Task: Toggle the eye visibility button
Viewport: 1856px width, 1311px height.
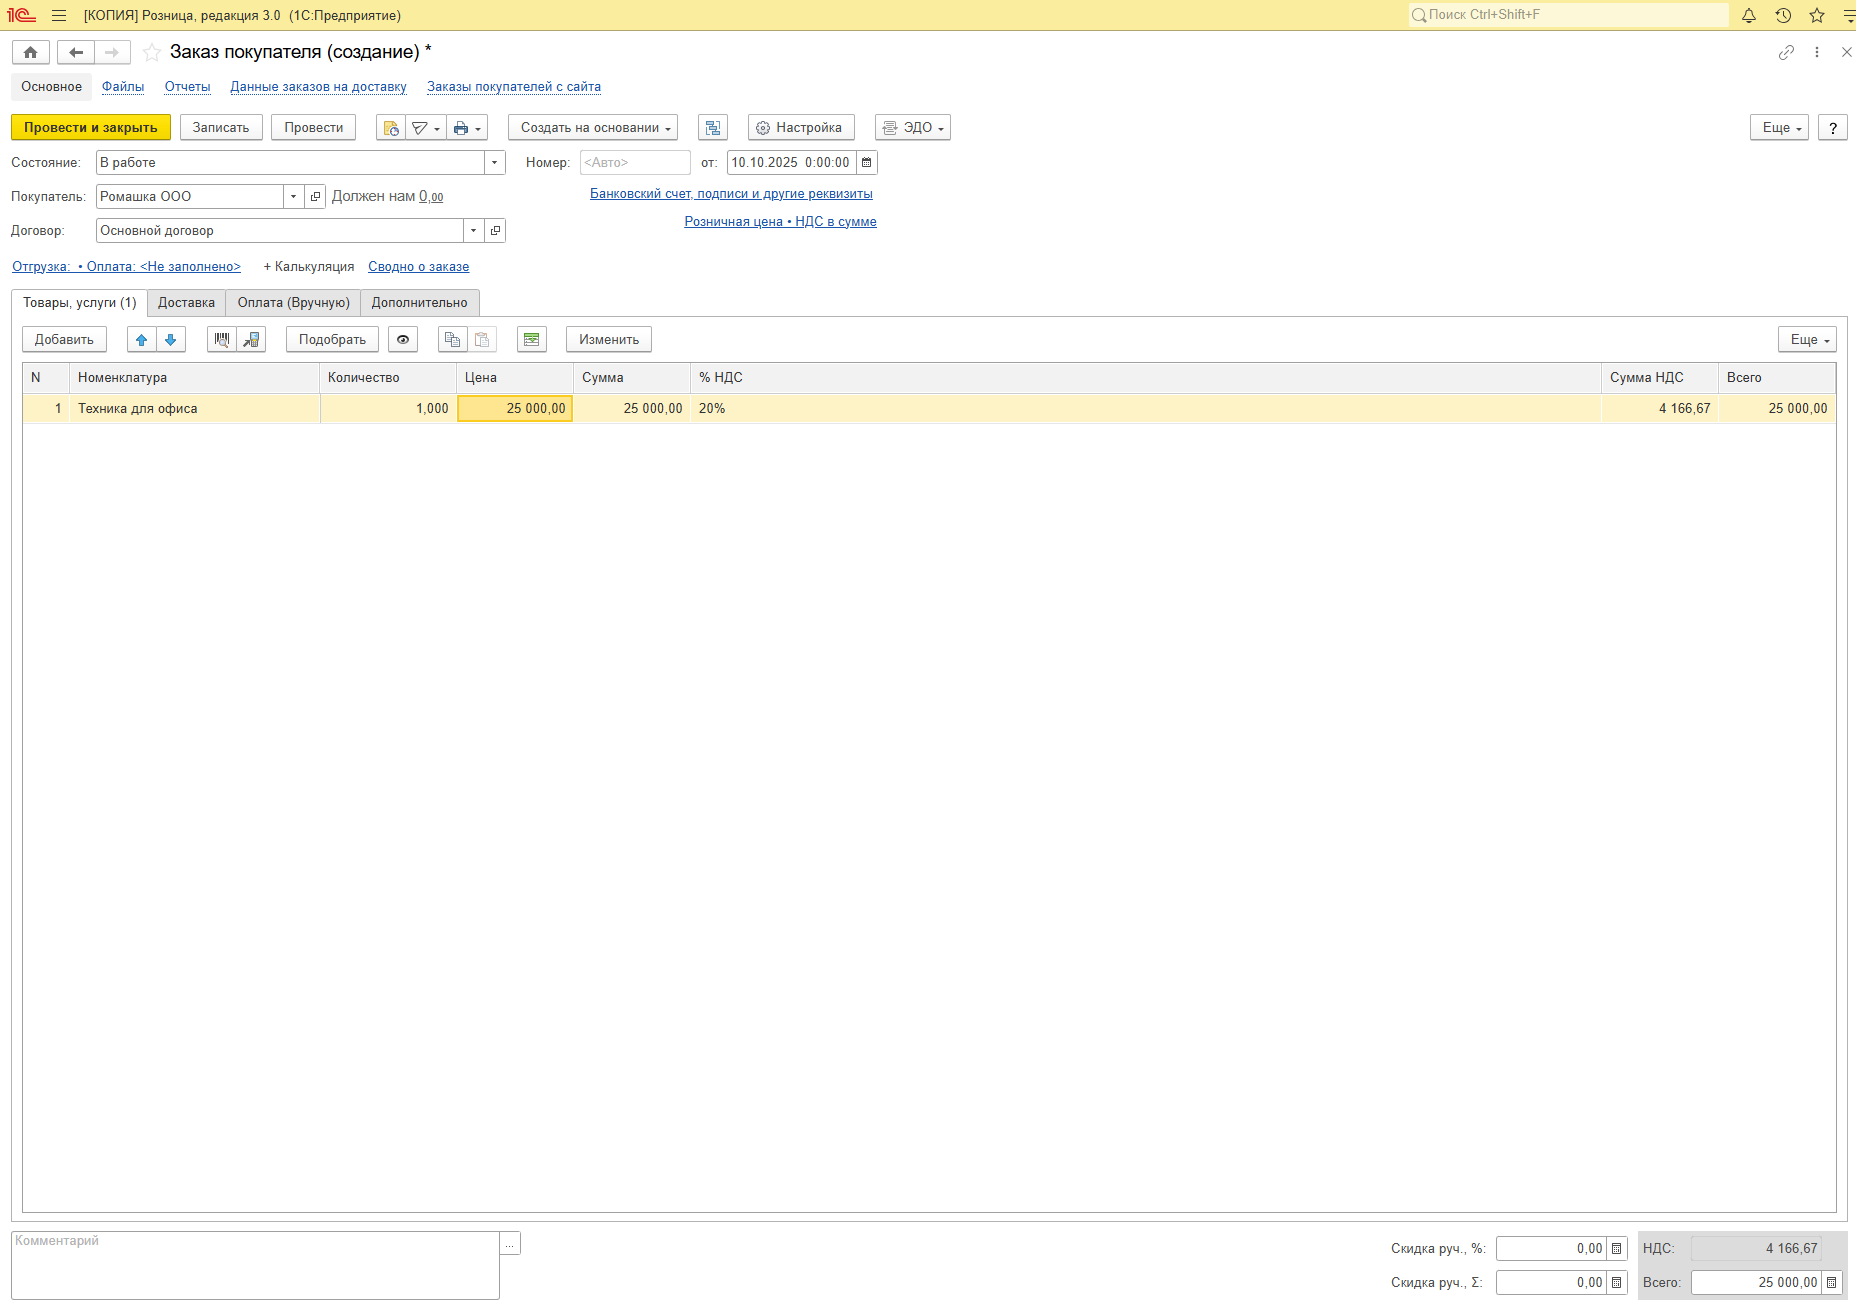Action: (x=403, y=340)
